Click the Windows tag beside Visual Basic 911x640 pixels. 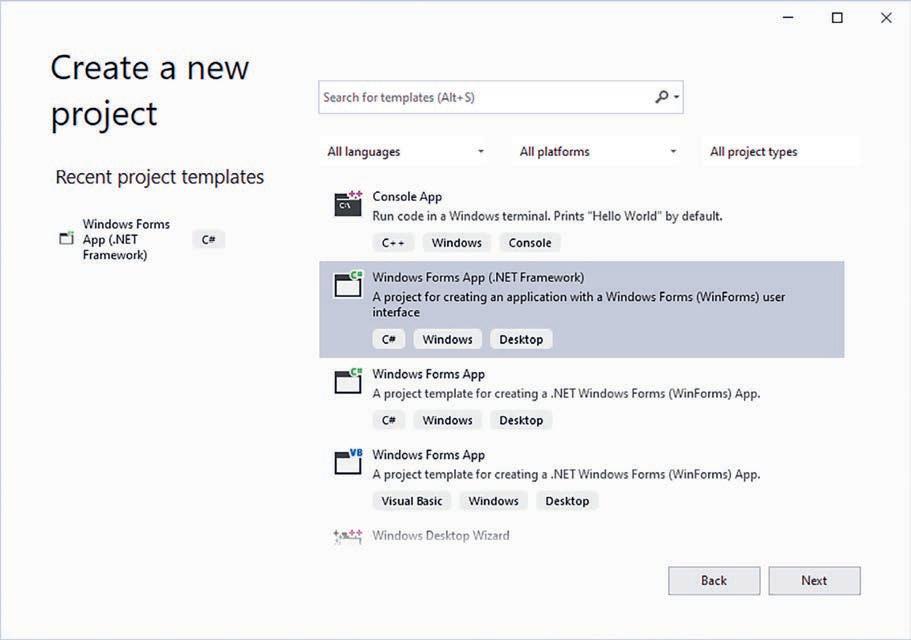pos(493,501)
